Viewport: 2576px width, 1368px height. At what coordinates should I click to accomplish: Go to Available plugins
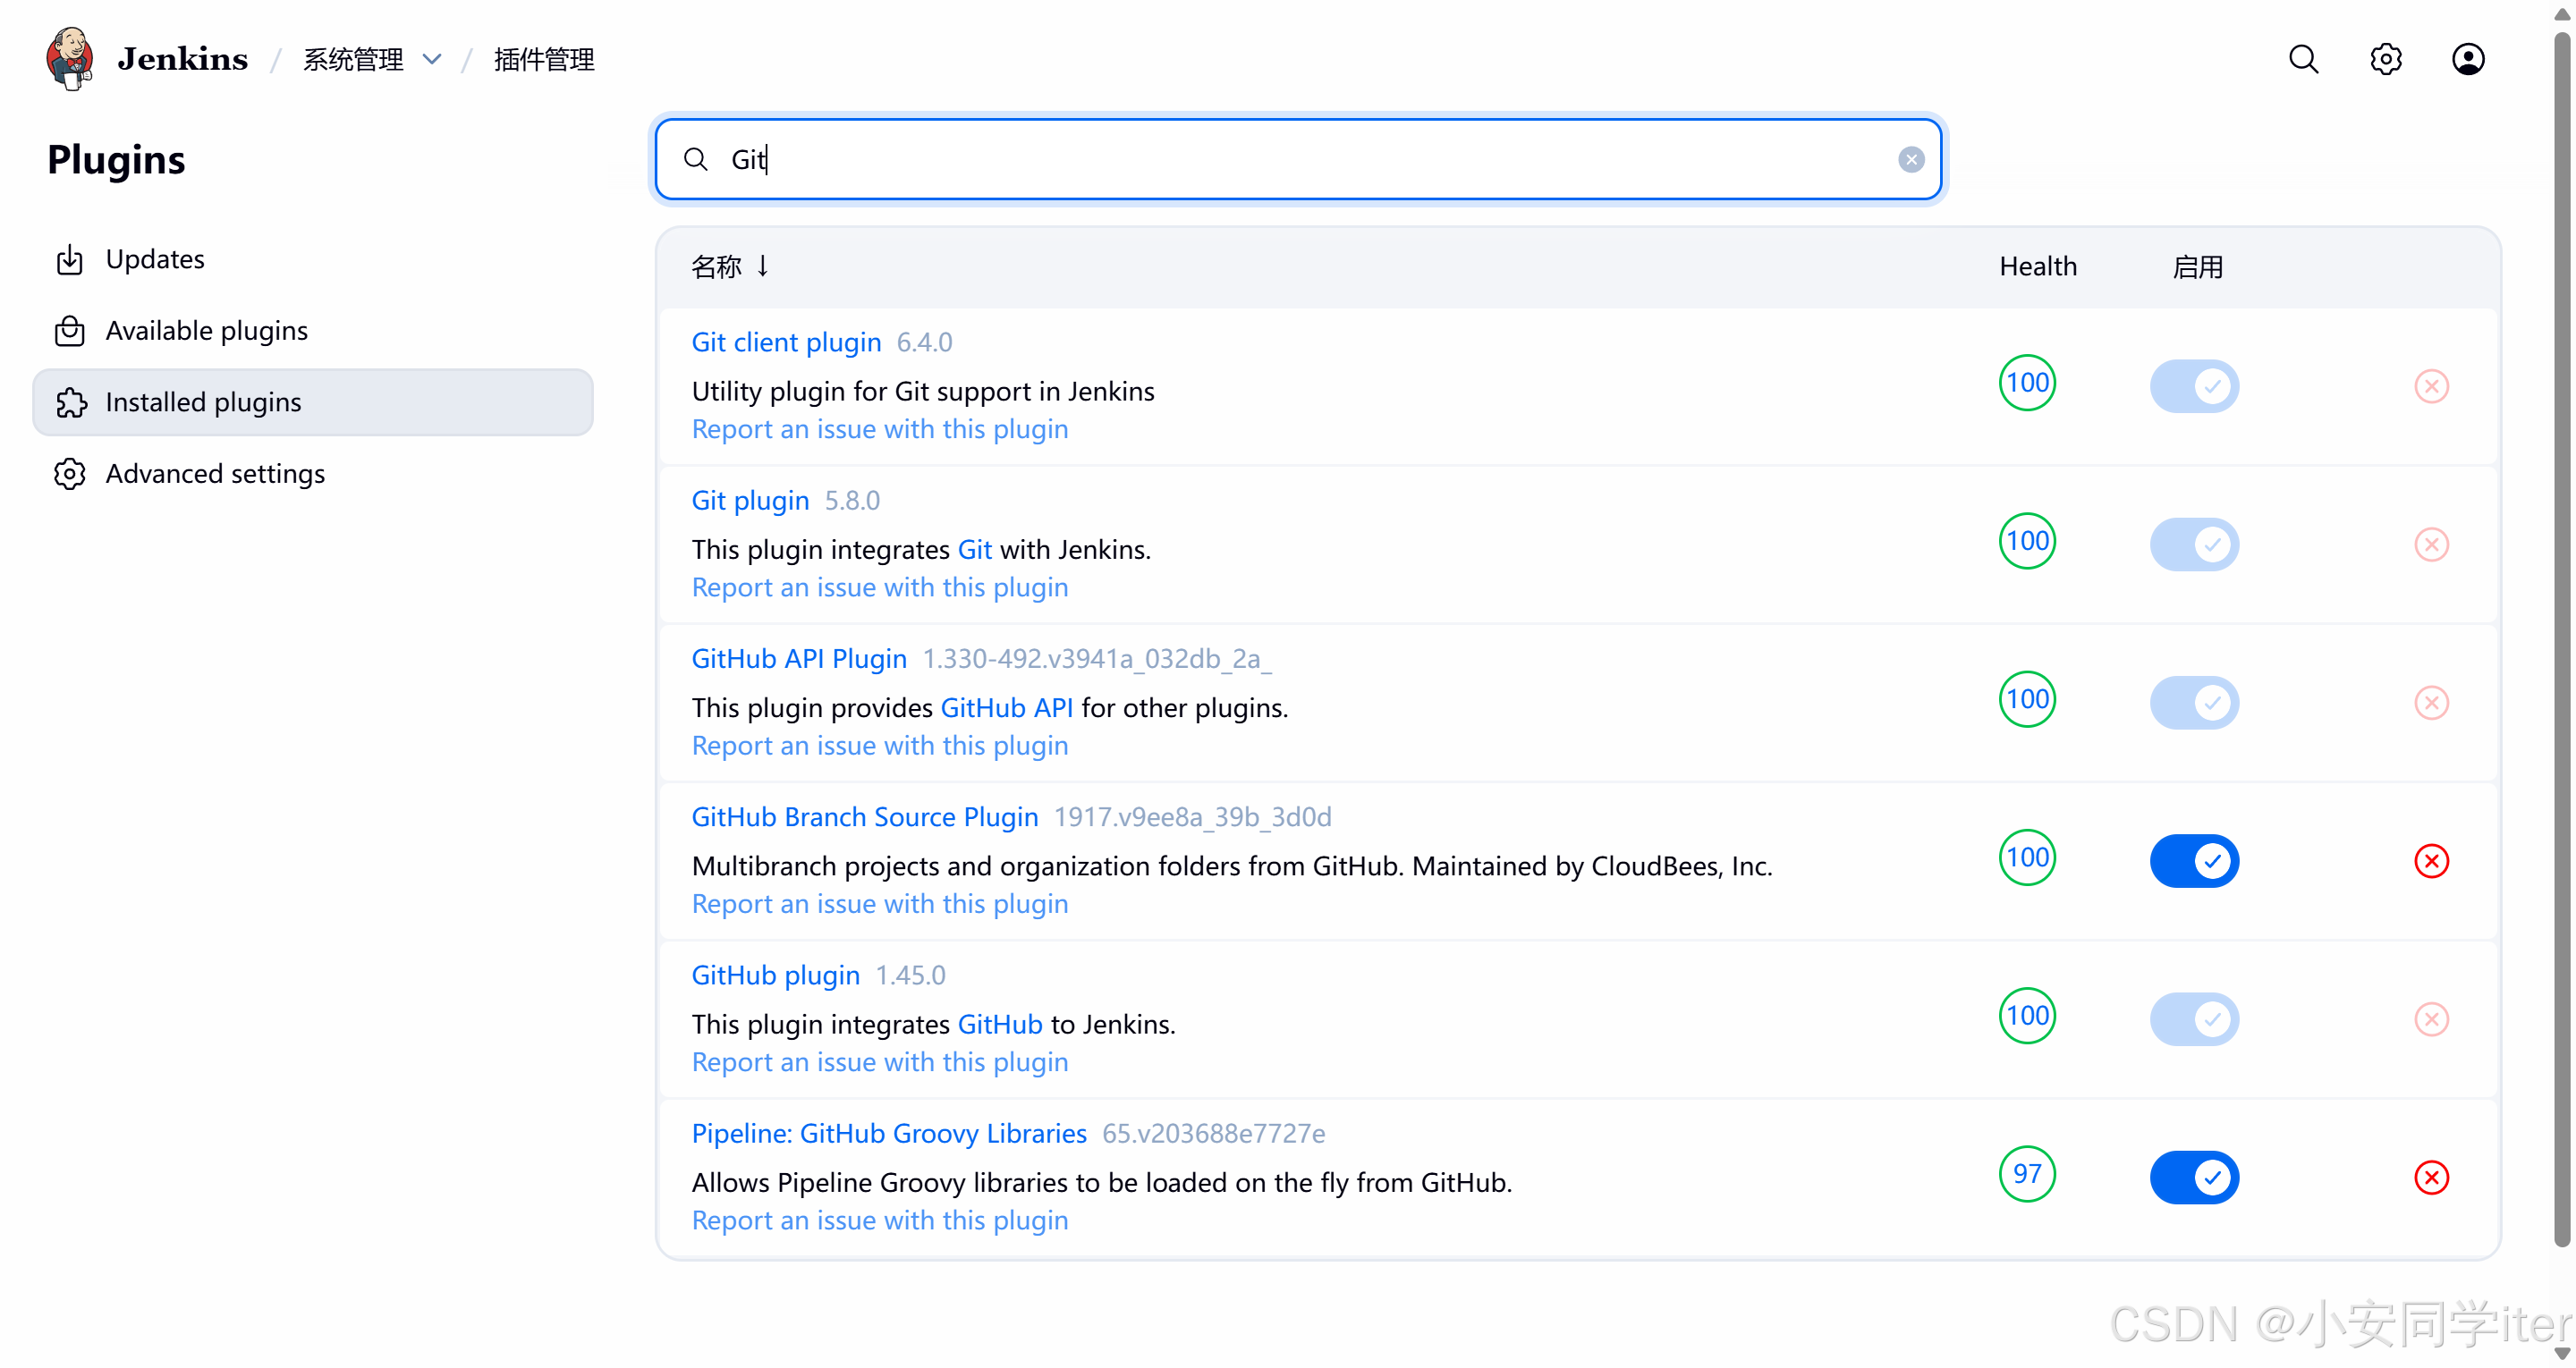[x=206, y=330]
